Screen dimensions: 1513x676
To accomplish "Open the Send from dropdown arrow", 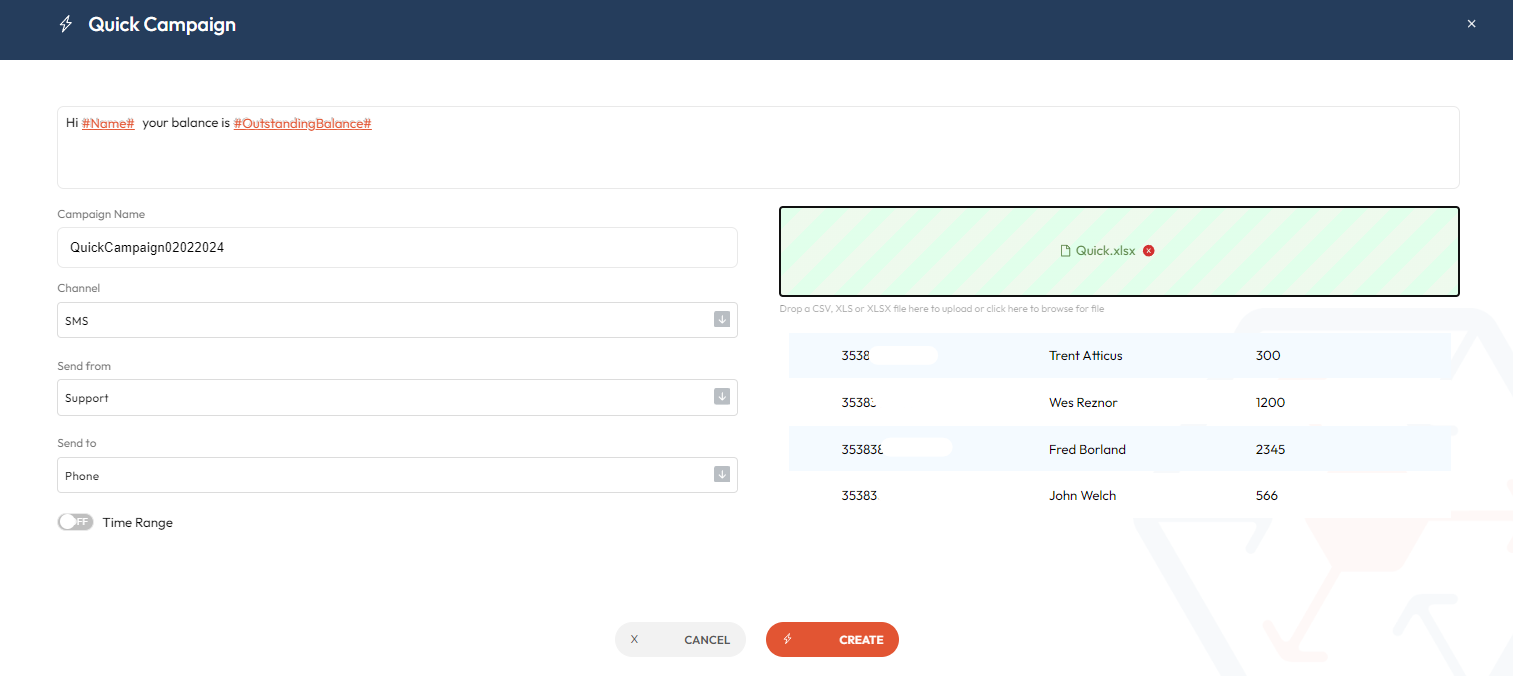I will 722,397.
